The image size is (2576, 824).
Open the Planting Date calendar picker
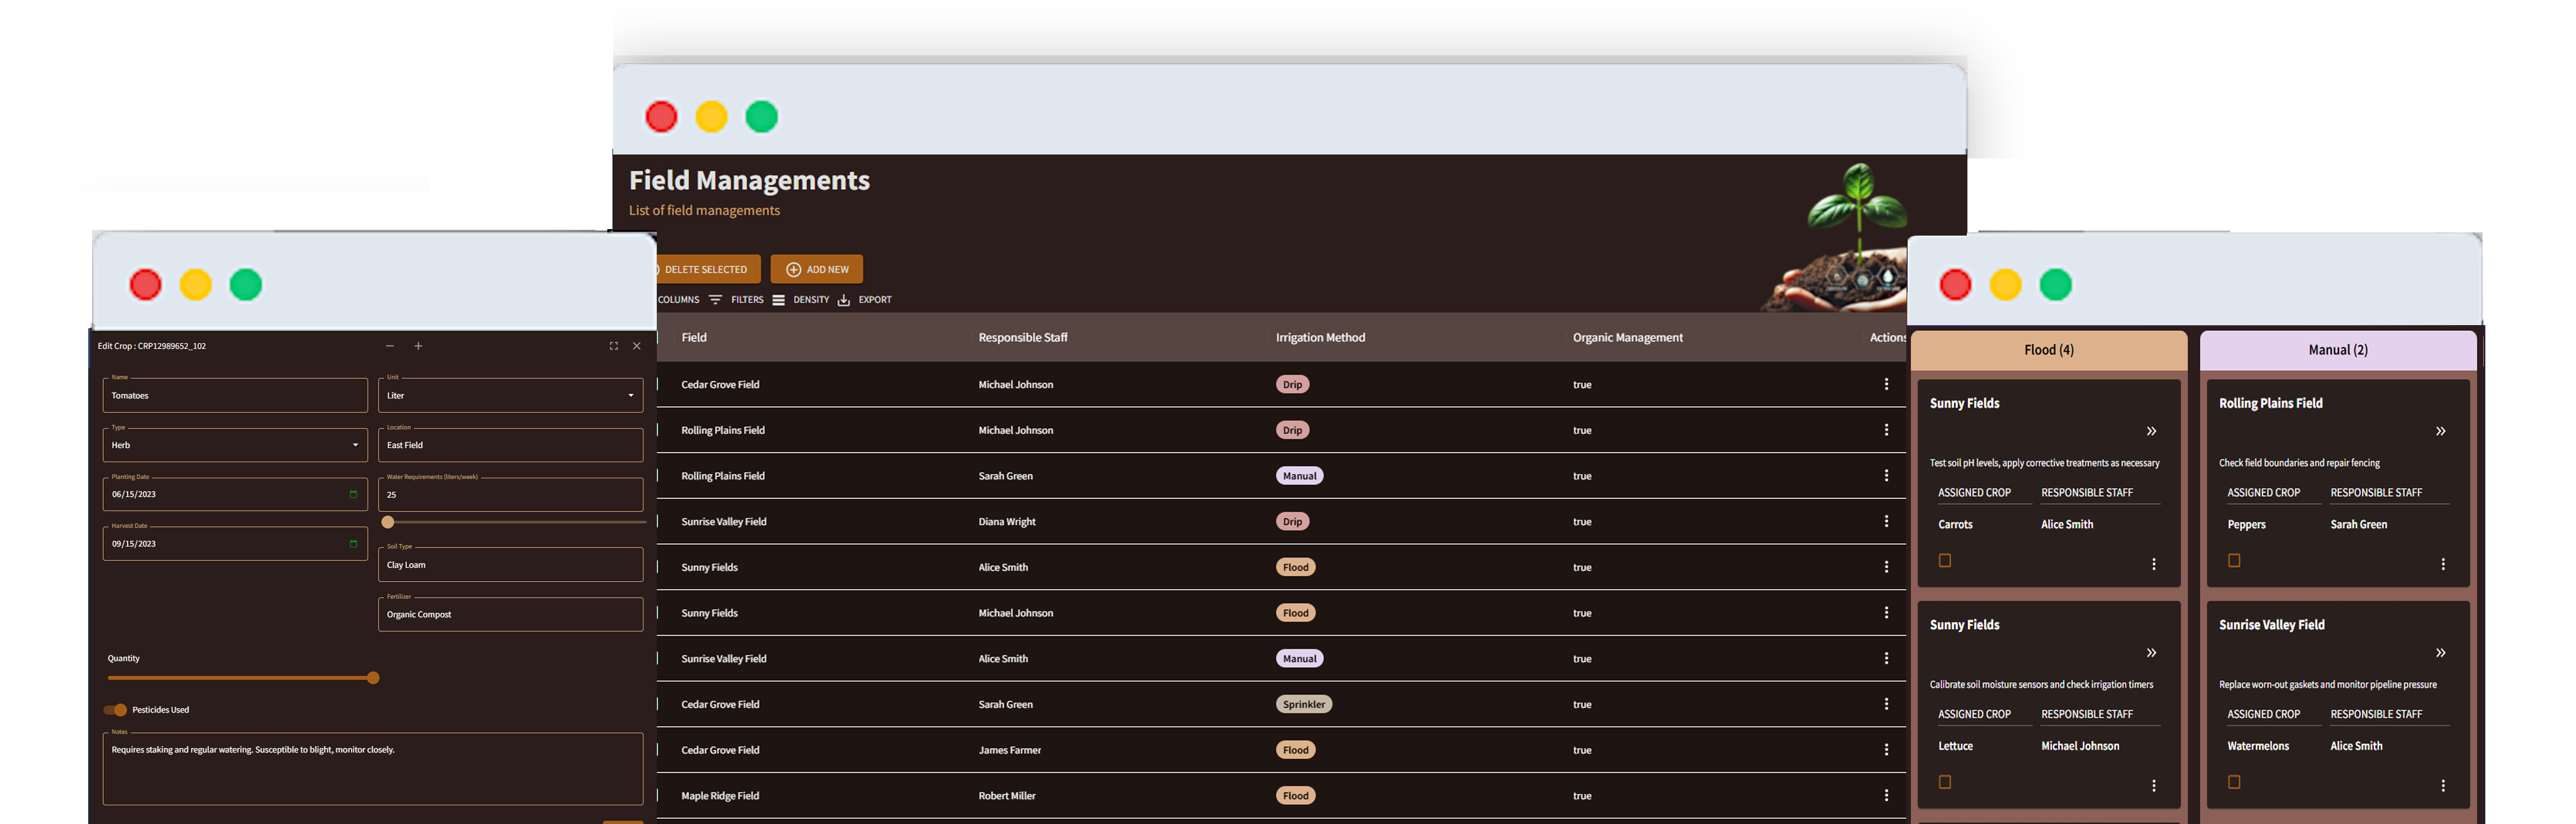353,494
